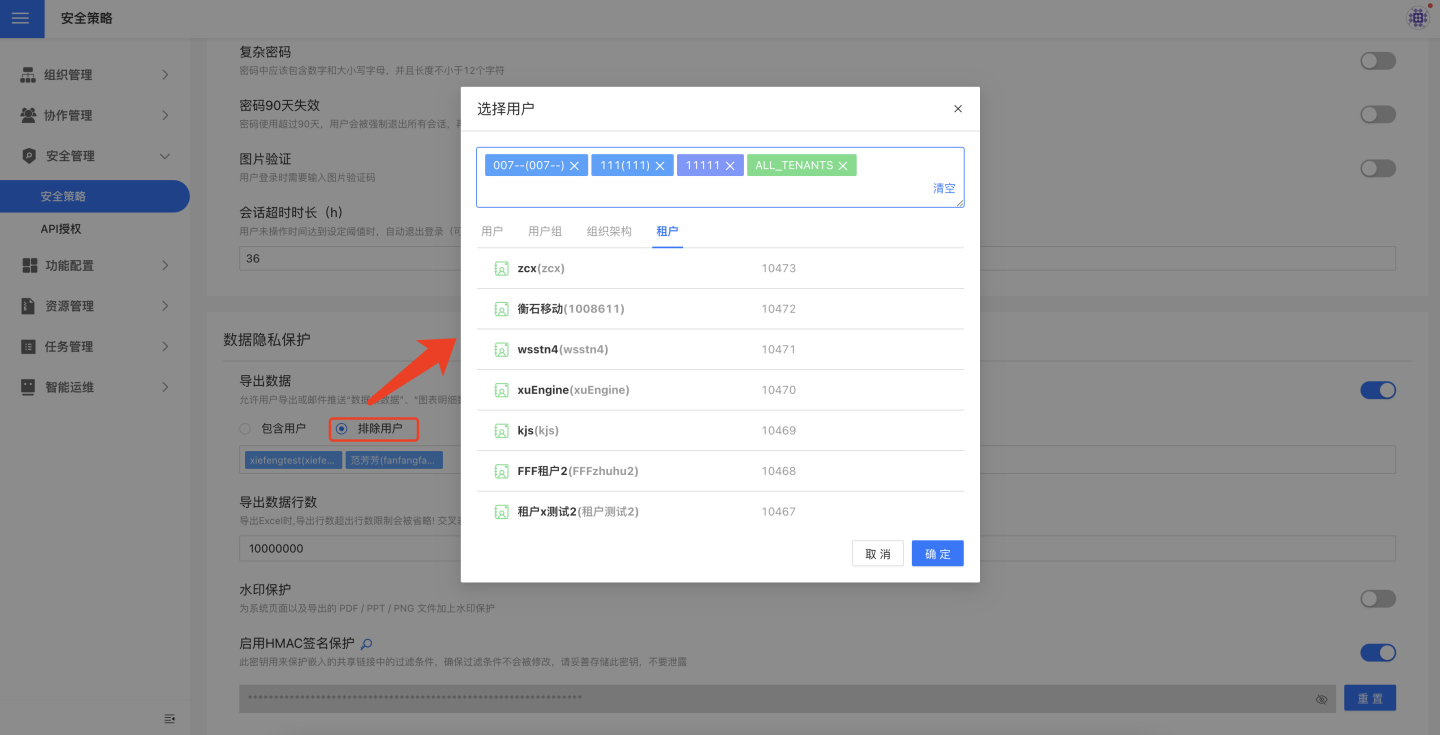Click the 确定 button
Screen dimensions: 1440x735
pos(937,554)
